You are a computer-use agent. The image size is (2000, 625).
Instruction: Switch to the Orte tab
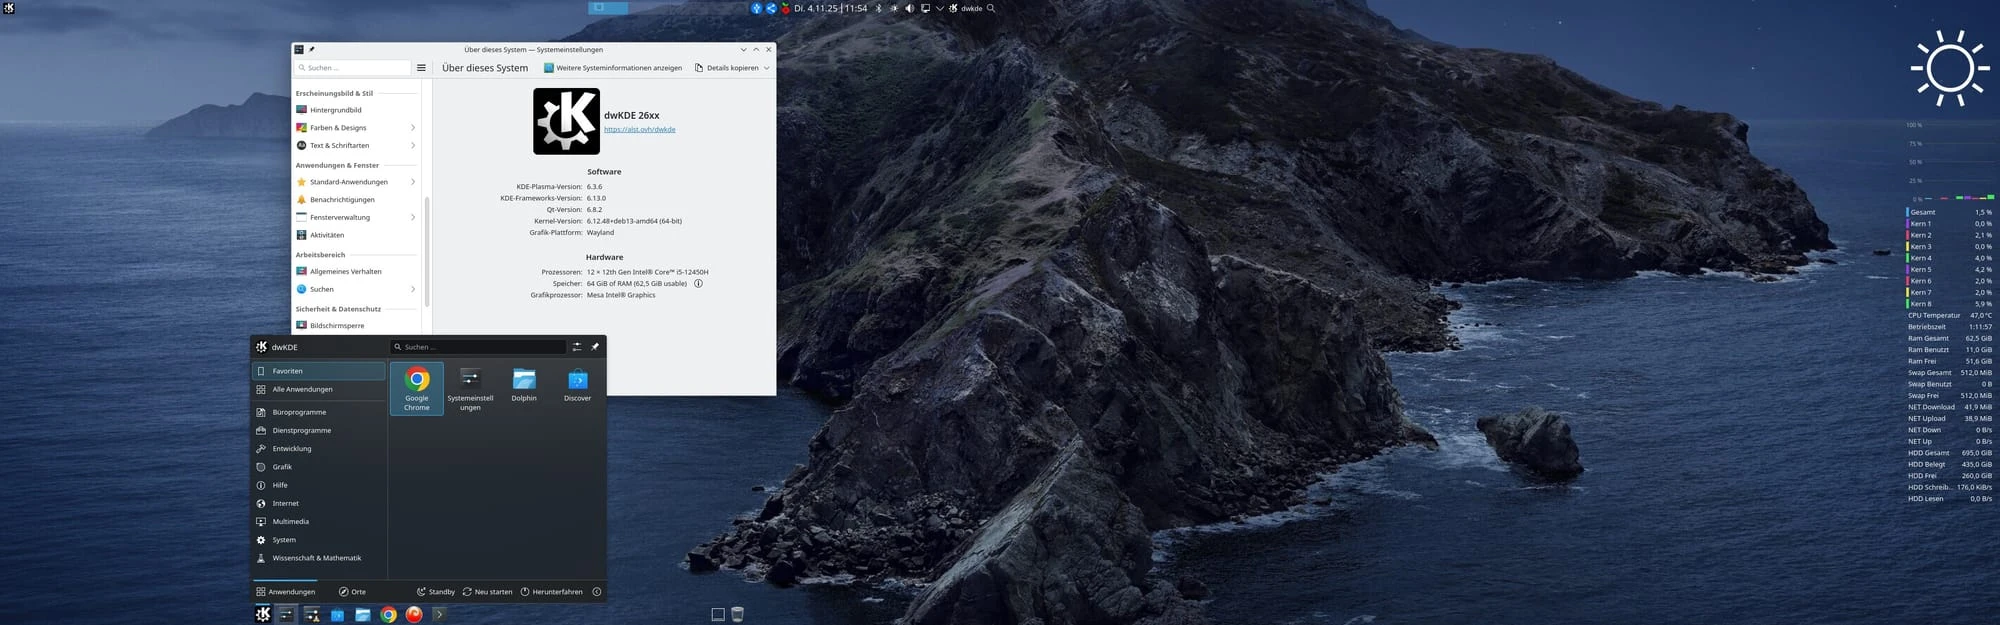point(352,592)
